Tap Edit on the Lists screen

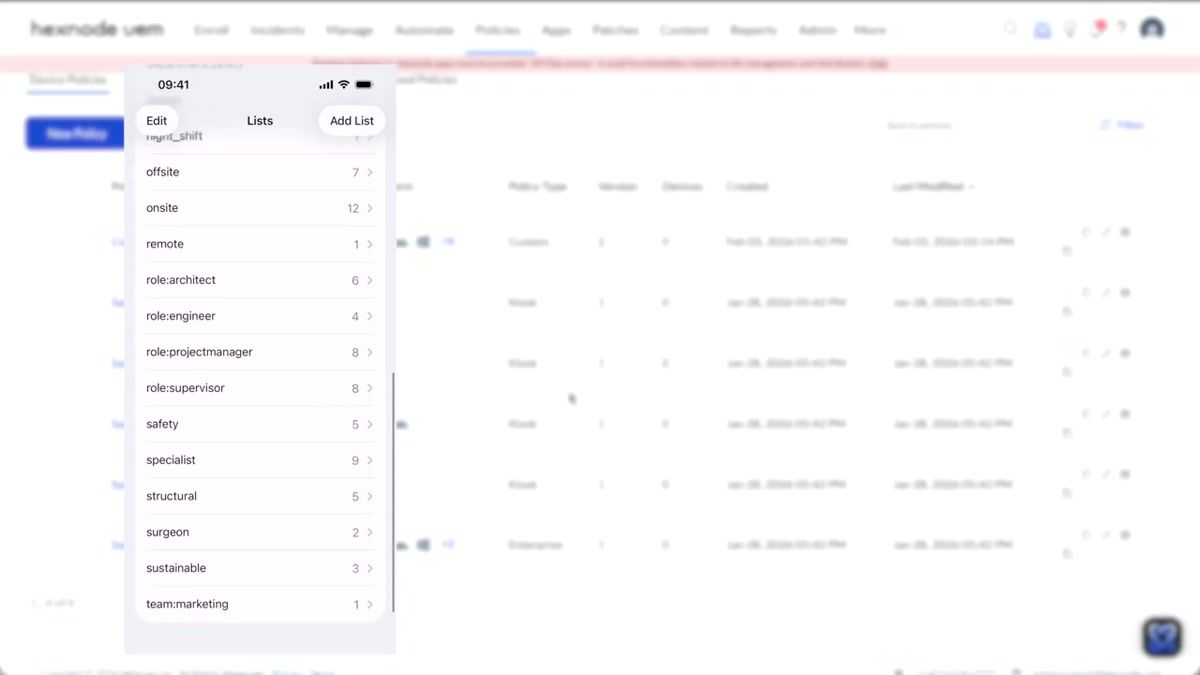156,120
